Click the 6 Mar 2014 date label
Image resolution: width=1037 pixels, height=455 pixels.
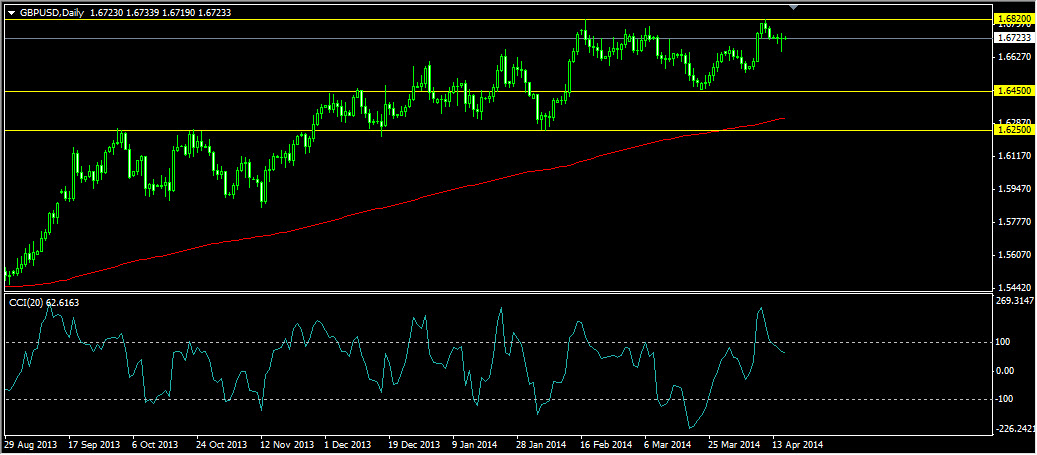tap(669, 444)
